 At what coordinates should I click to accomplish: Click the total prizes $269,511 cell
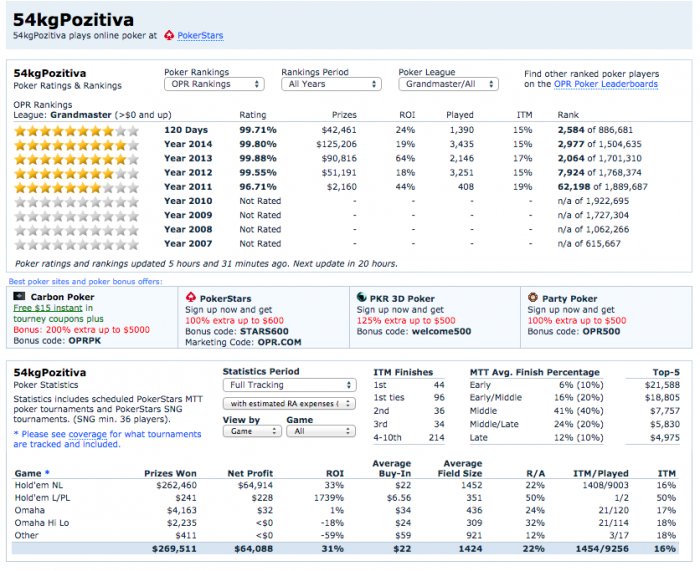point(174,549)
